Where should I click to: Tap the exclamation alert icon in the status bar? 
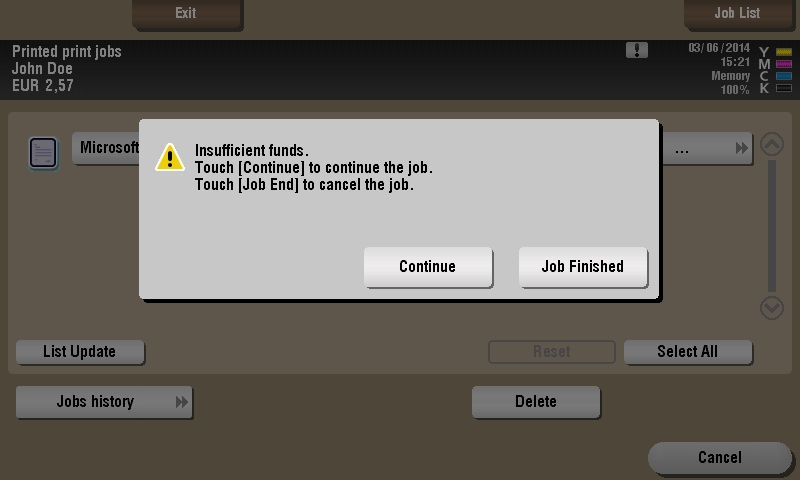click(x=637, y=50)
